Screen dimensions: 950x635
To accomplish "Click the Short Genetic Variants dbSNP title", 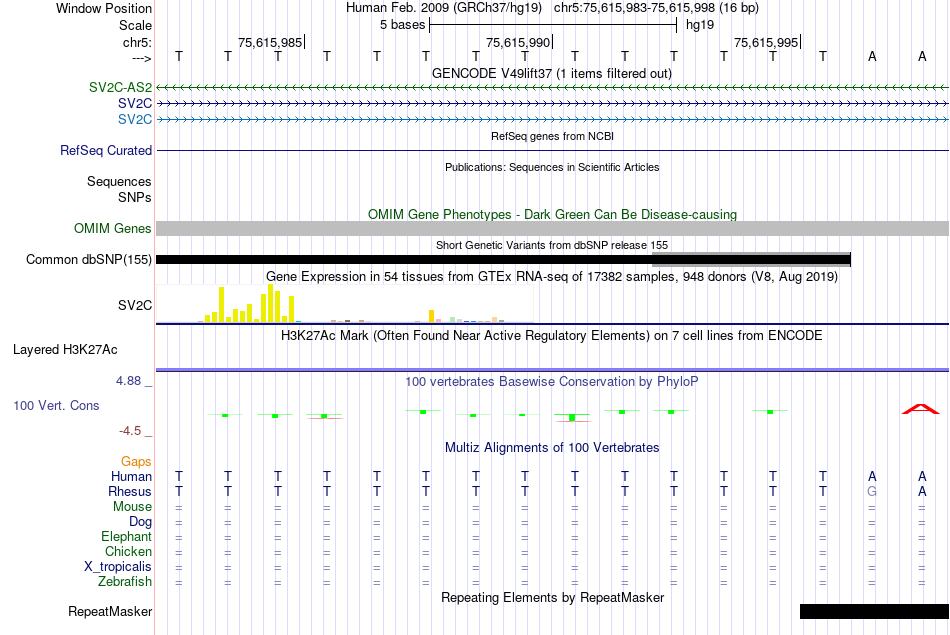I will (552, 245).
